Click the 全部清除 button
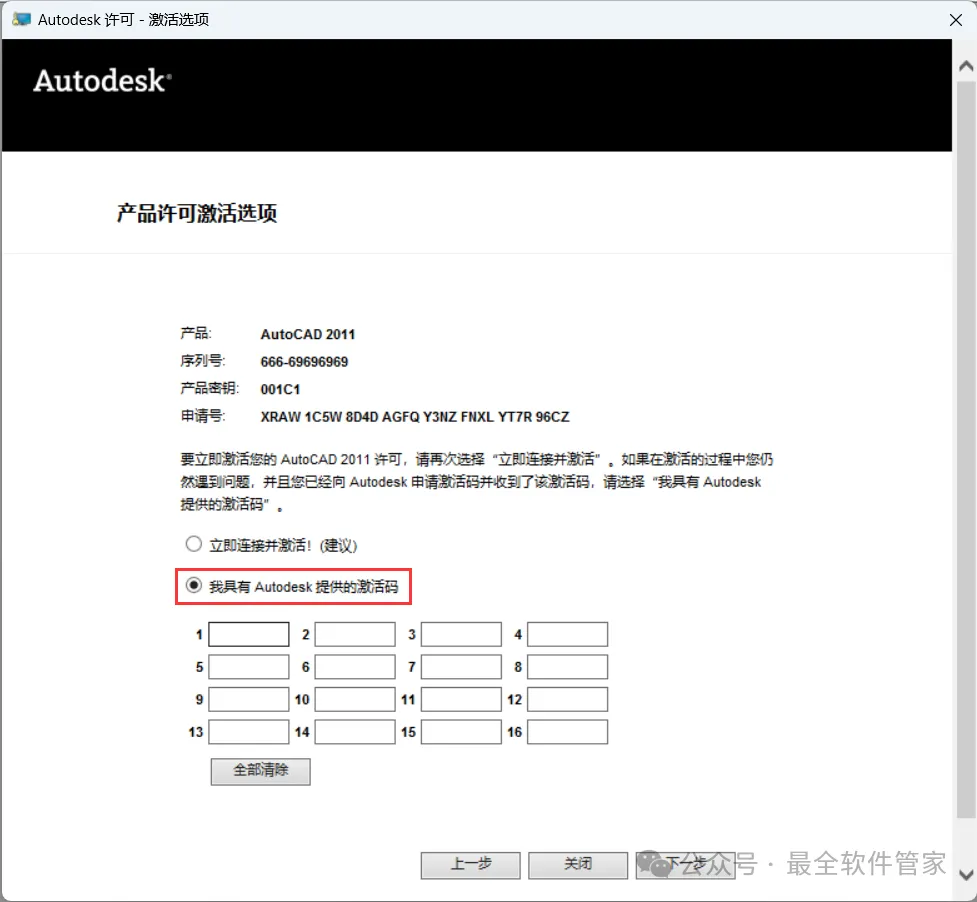The width and height of the screenshot is (977, 902). (x=260, y=771)
